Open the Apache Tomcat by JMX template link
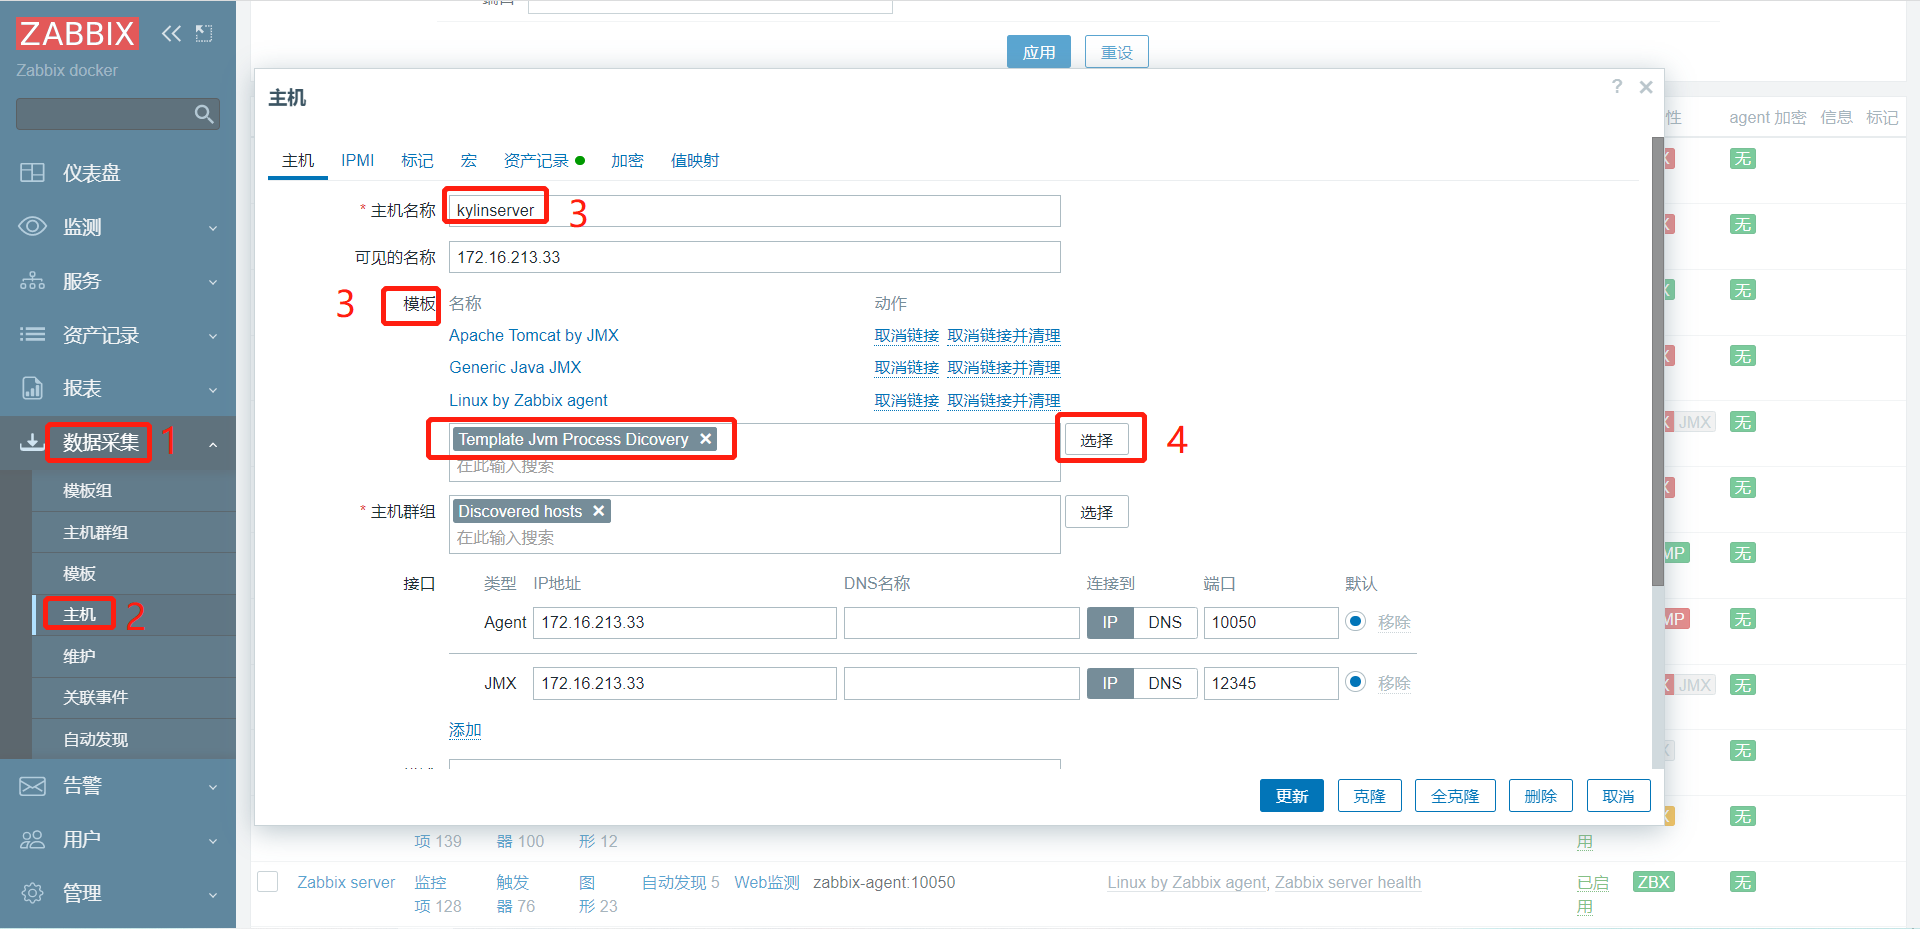This screenshot has width=1920, height=929. [x=534, y=335]
